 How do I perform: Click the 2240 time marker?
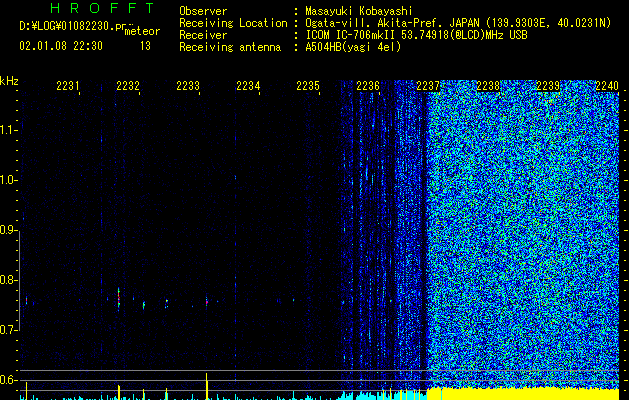point(607,86)
